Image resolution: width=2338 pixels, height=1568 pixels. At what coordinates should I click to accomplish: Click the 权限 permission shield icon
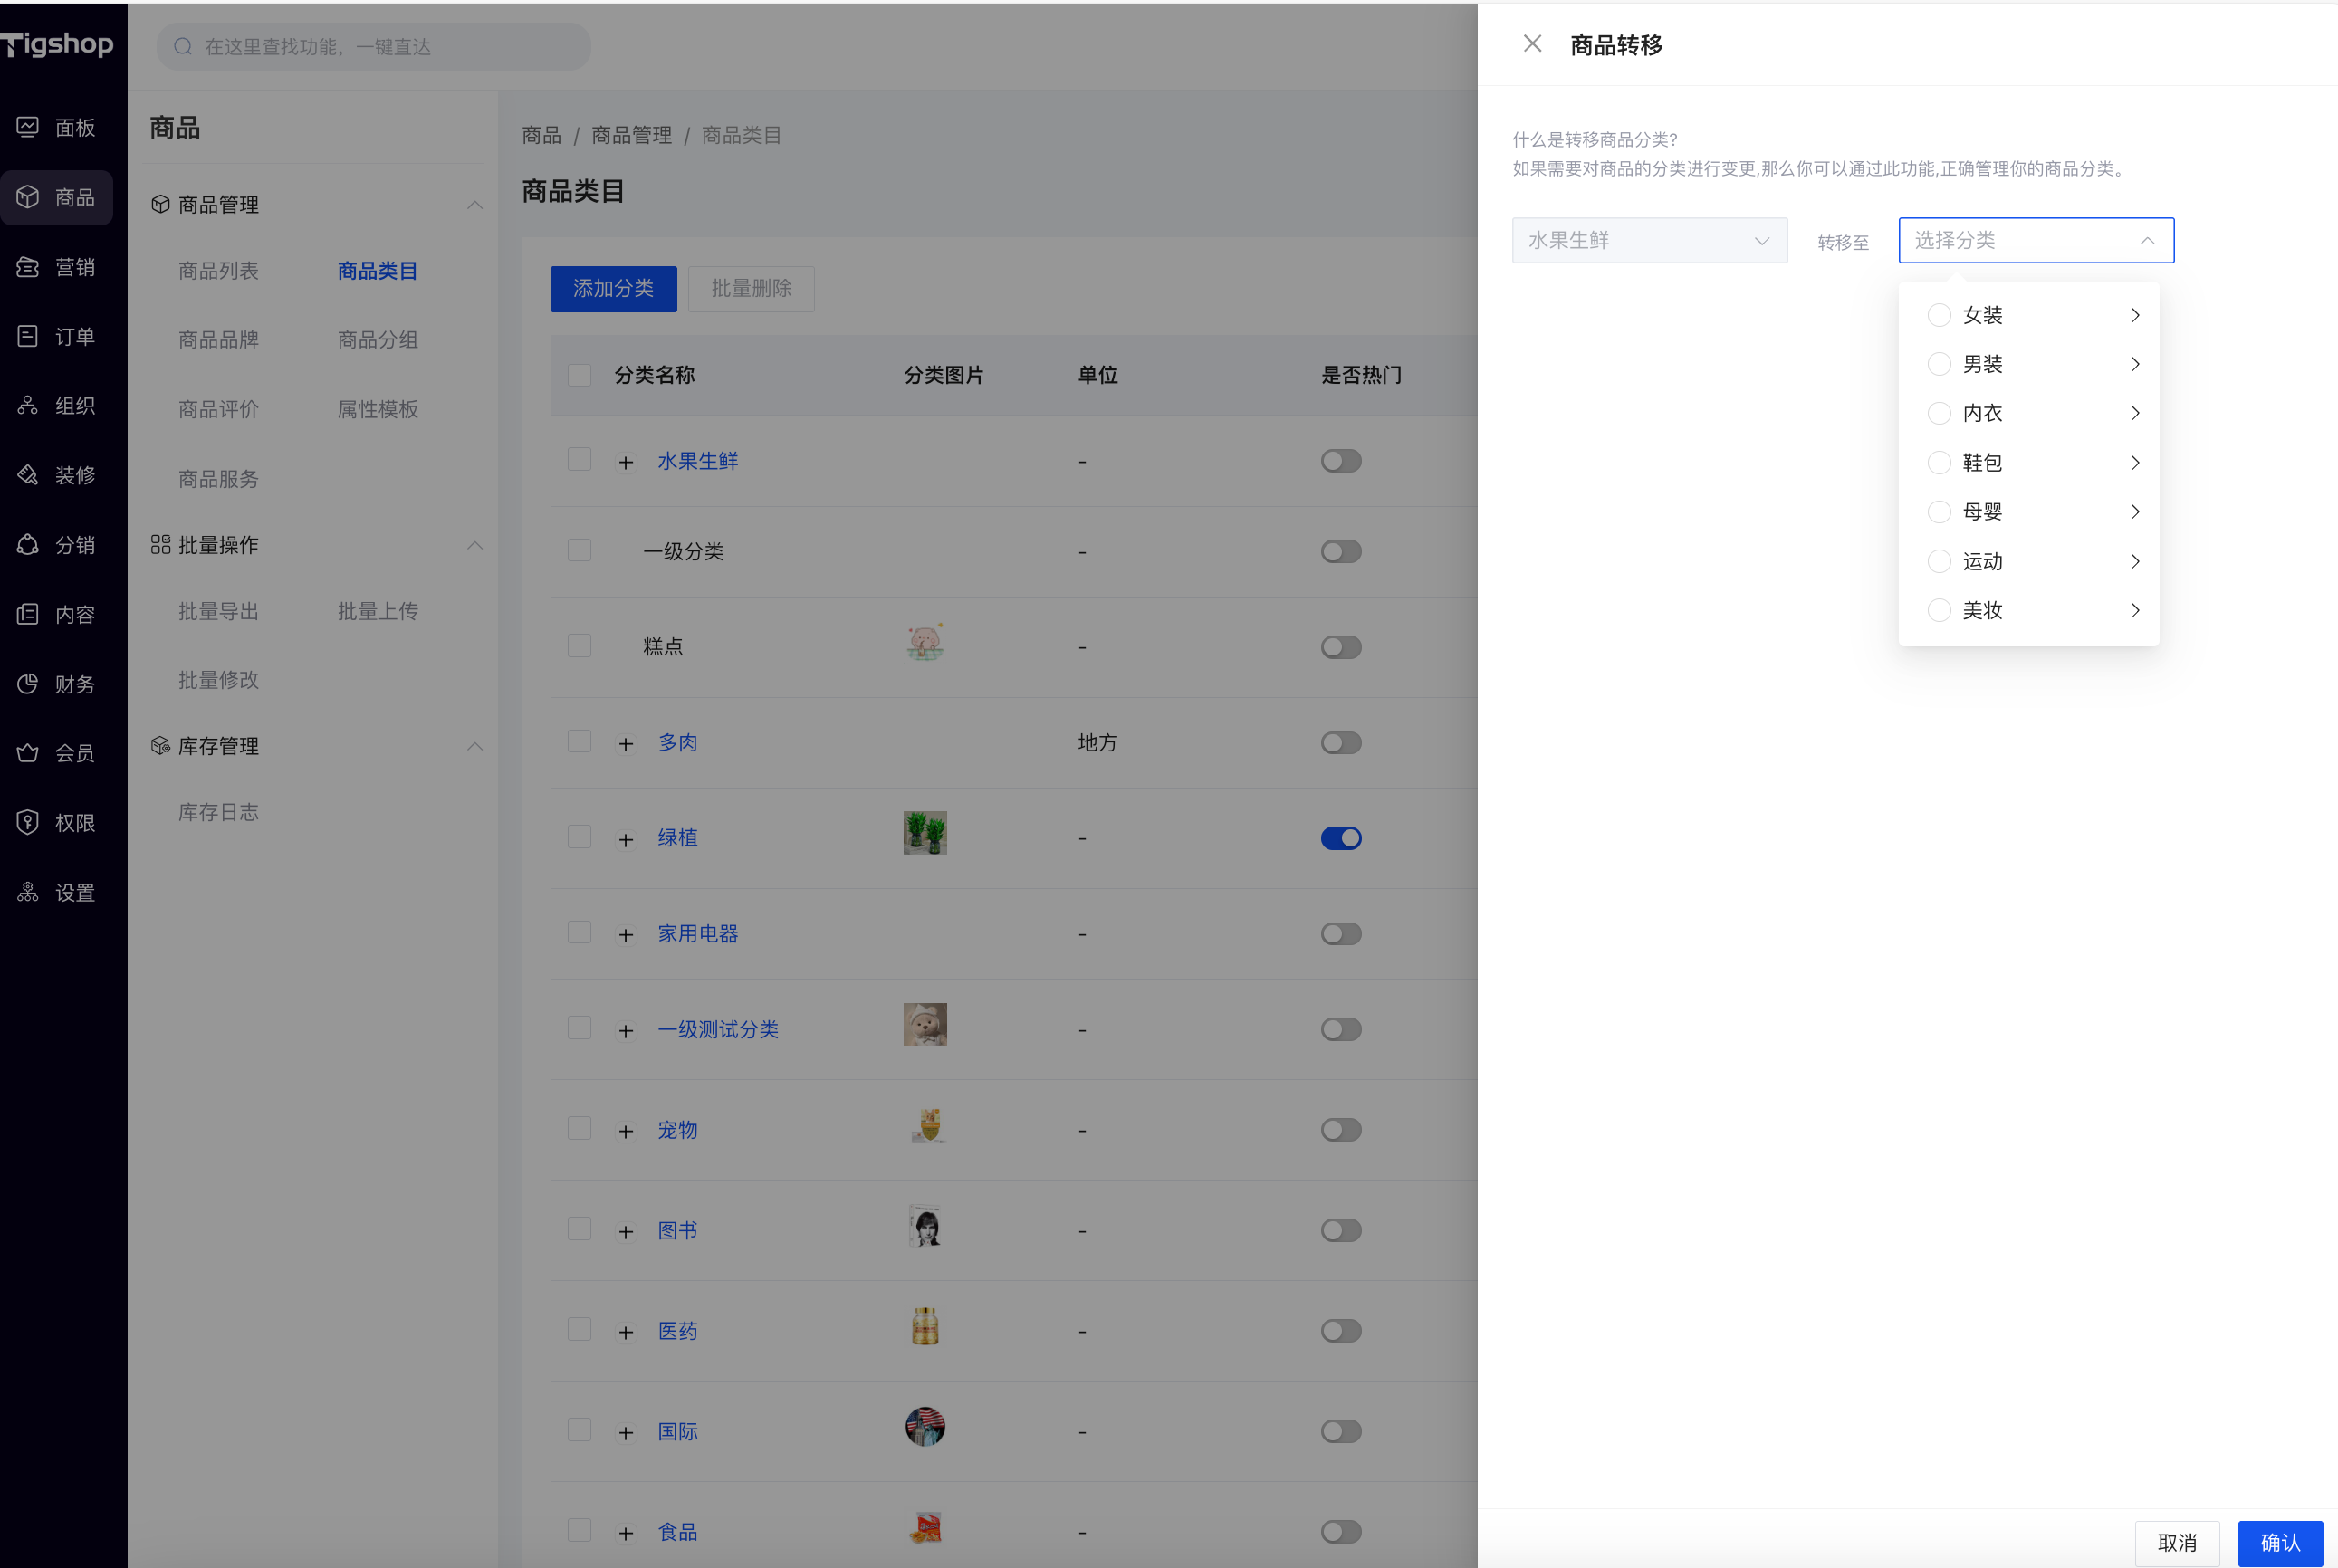pyautogui.click(x=28, y=823)
